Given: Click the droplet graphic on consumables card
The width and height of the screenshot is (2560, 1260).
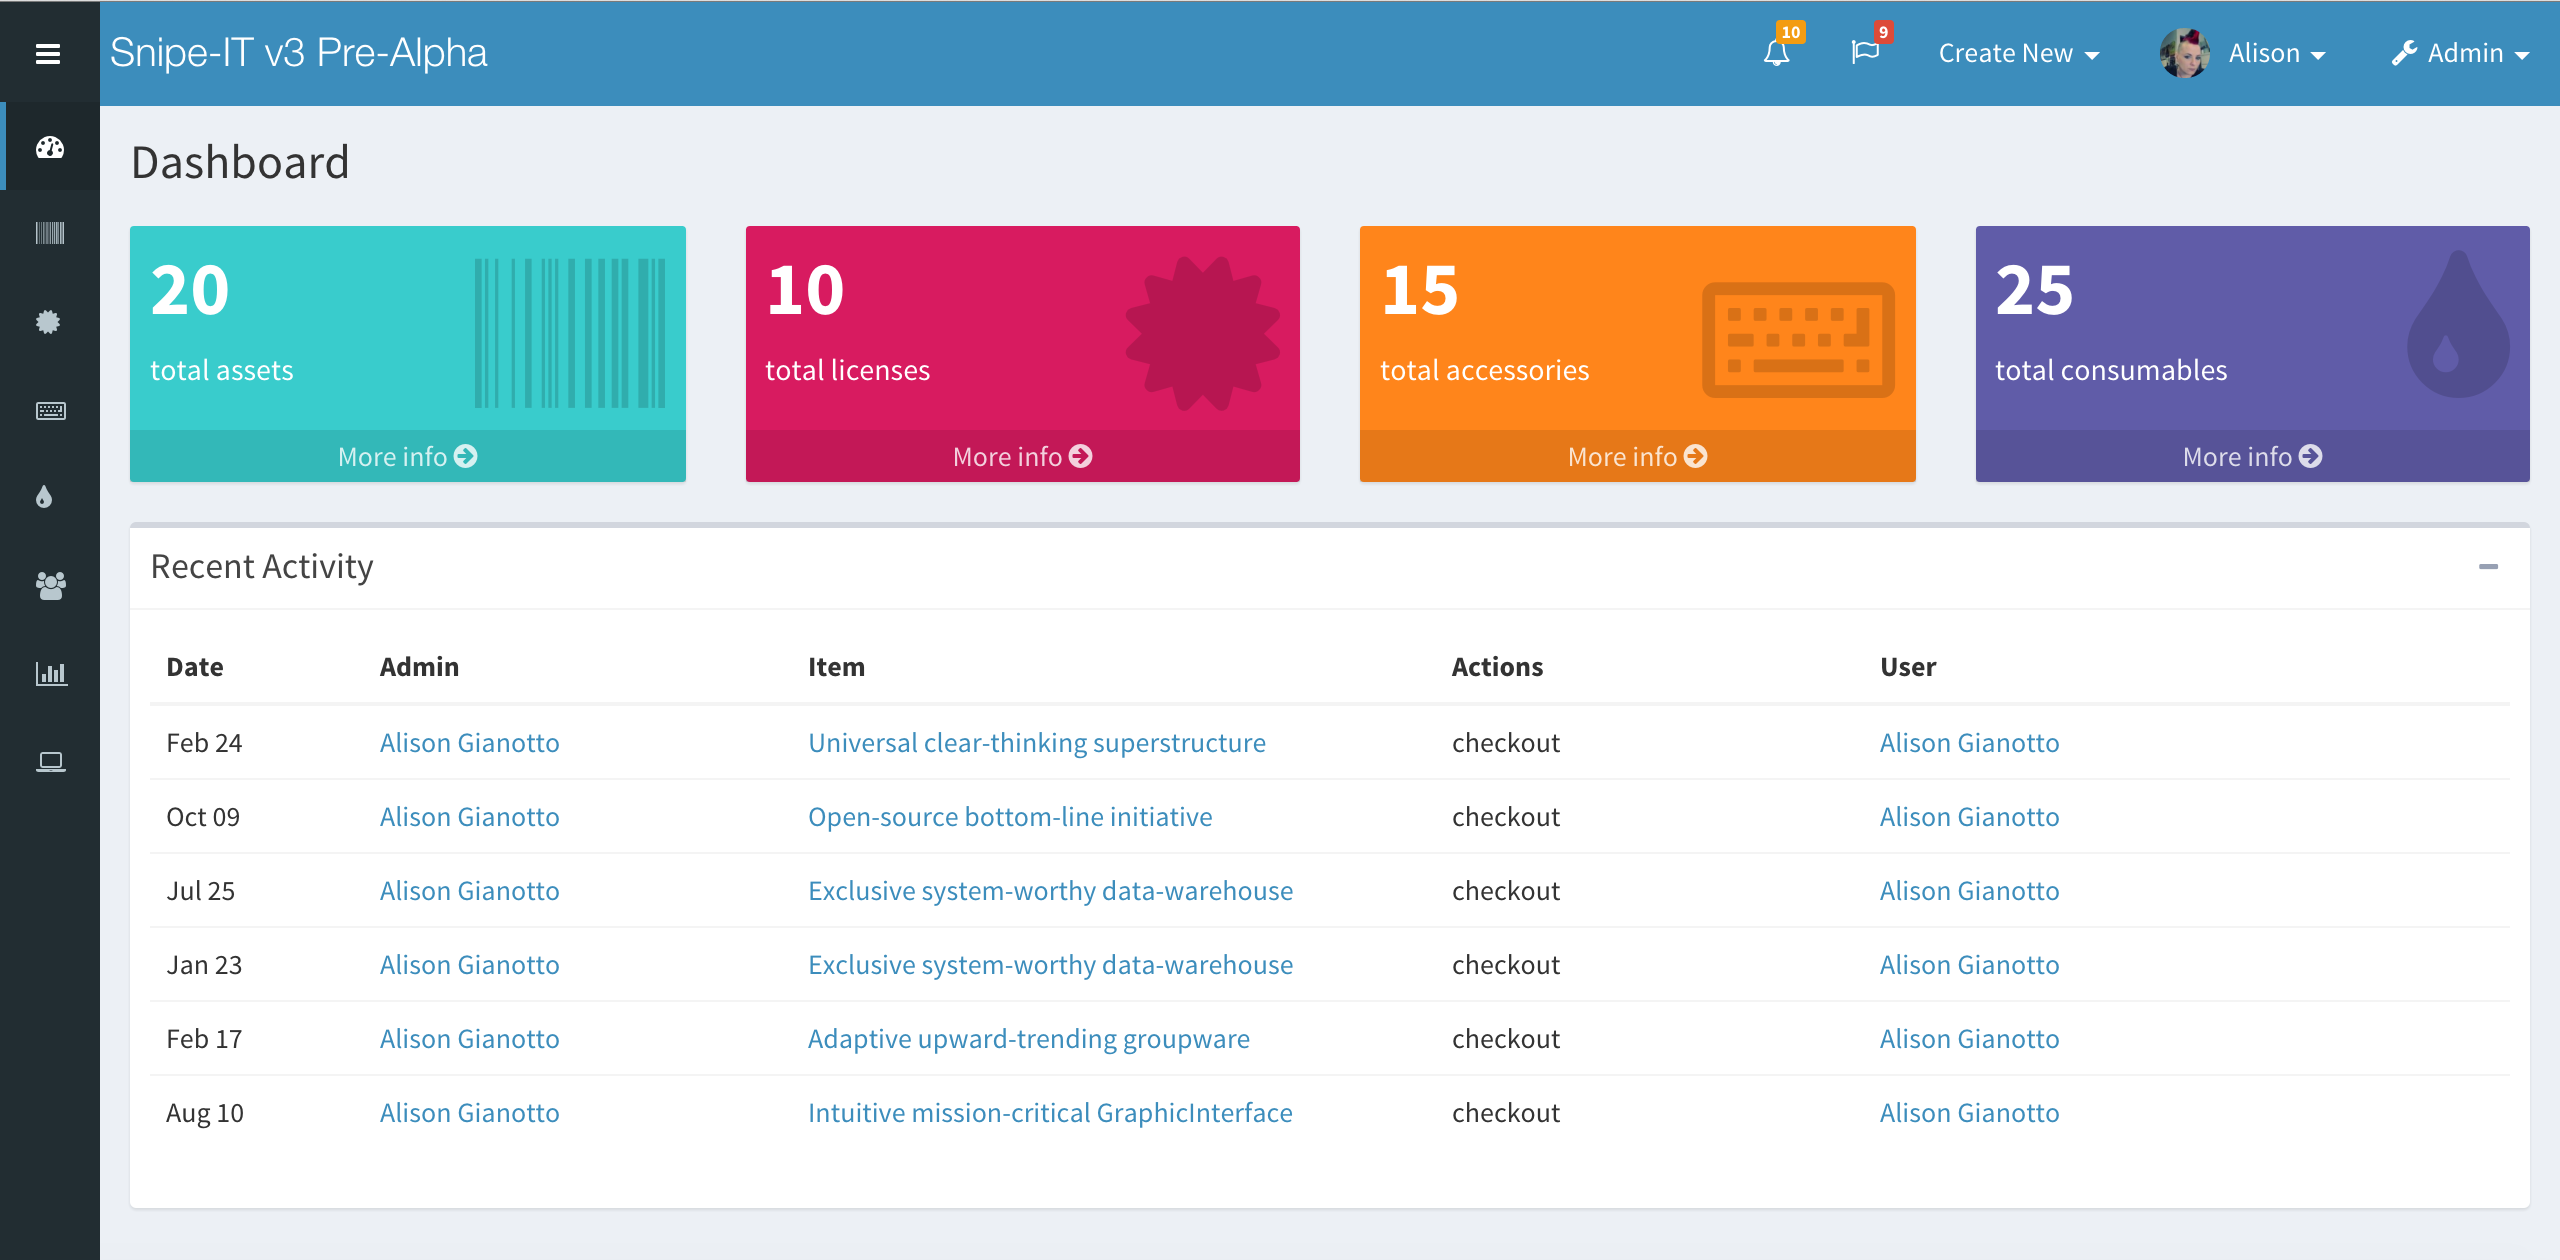Looking at the screenshot, I should pyautogui.click(x=2458, y=325).
